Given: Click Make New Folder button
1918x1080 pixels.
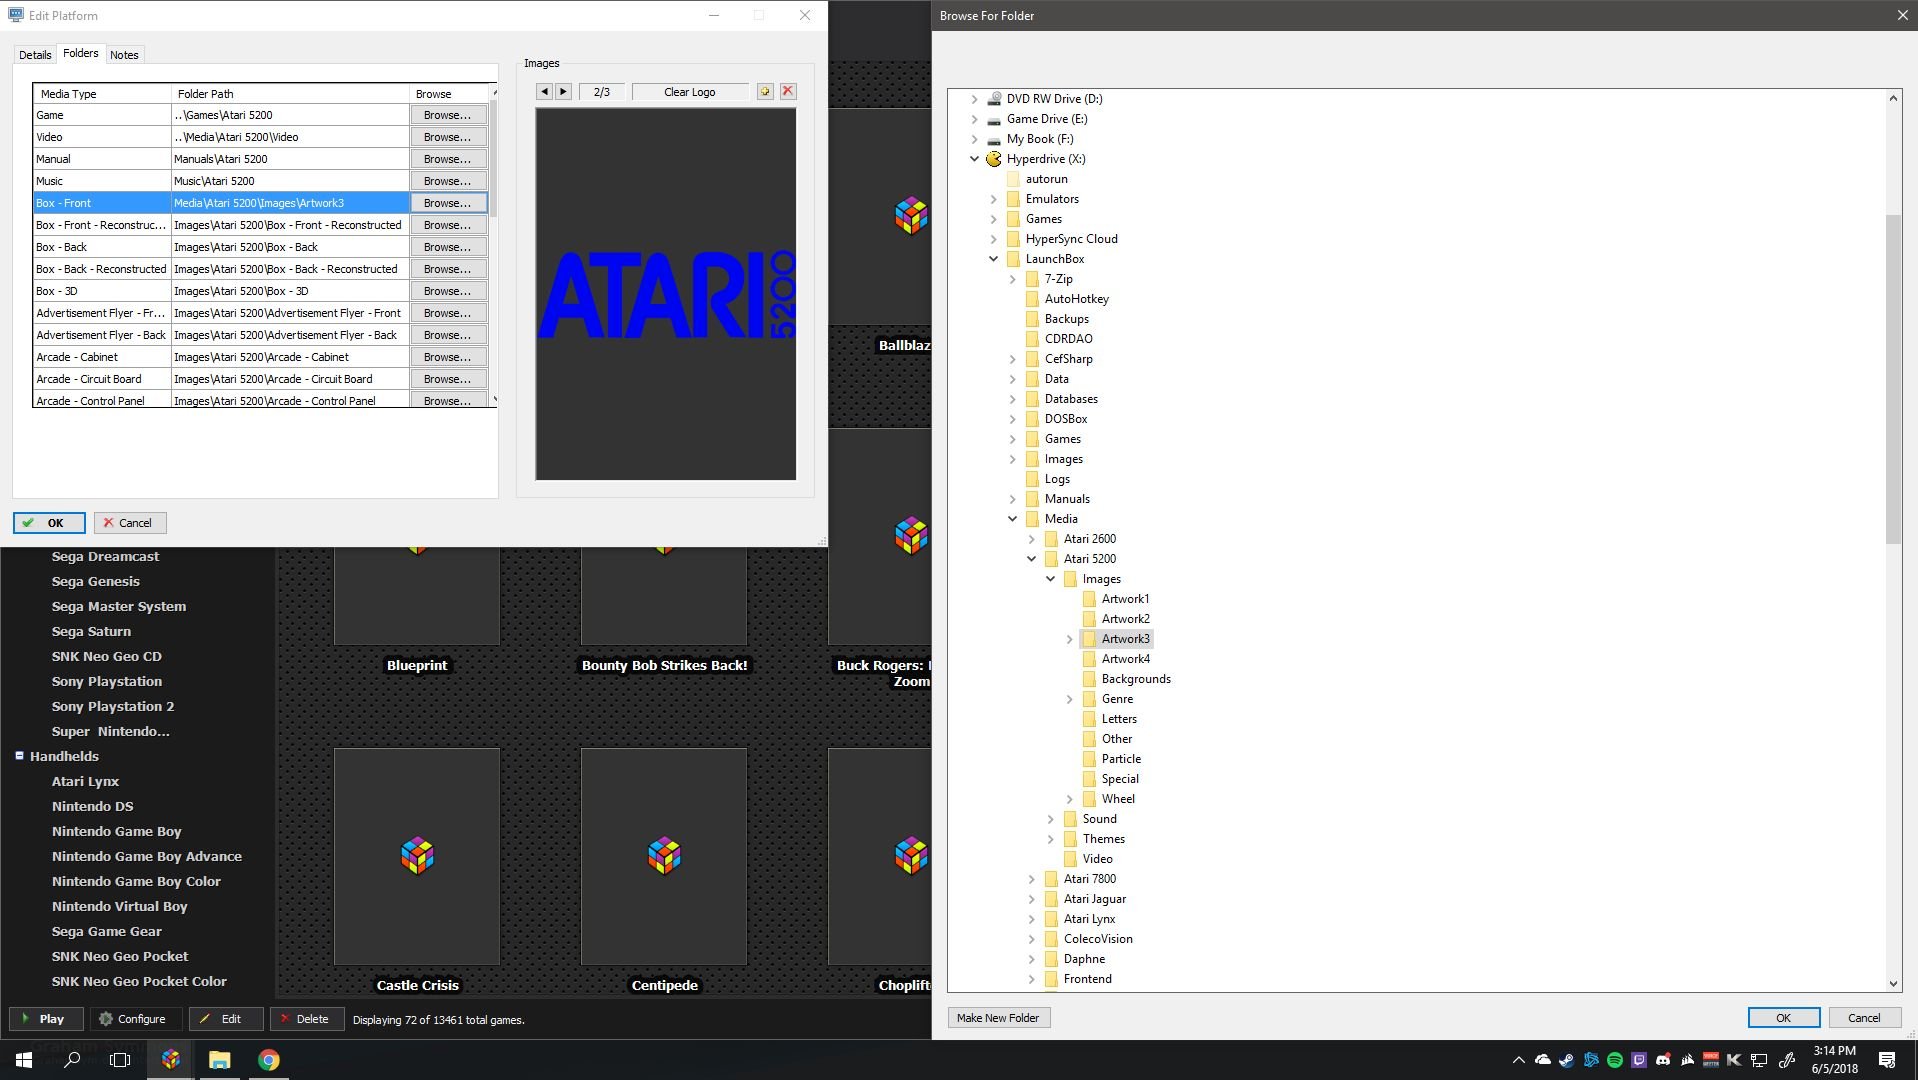Looking at the screenshot, I should (x=998, y=1018).
